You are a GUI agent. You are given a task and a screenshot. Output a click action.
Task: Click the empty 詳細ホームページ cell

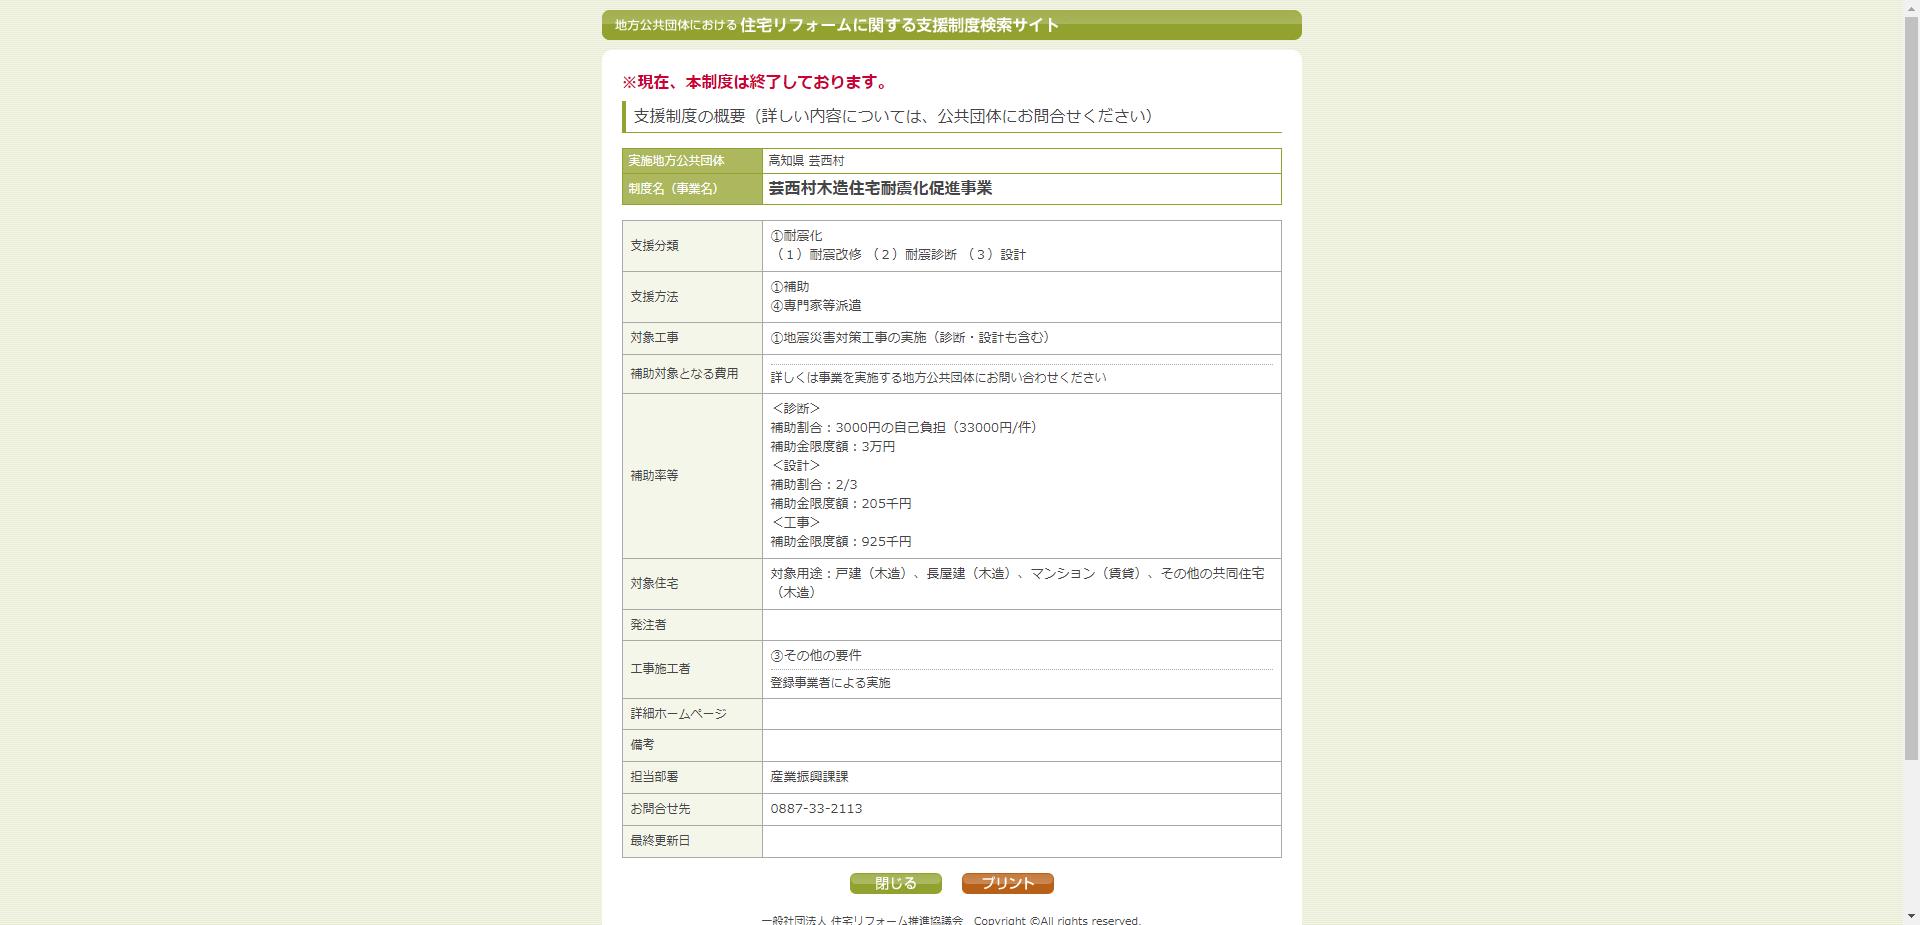point(1020,714)
